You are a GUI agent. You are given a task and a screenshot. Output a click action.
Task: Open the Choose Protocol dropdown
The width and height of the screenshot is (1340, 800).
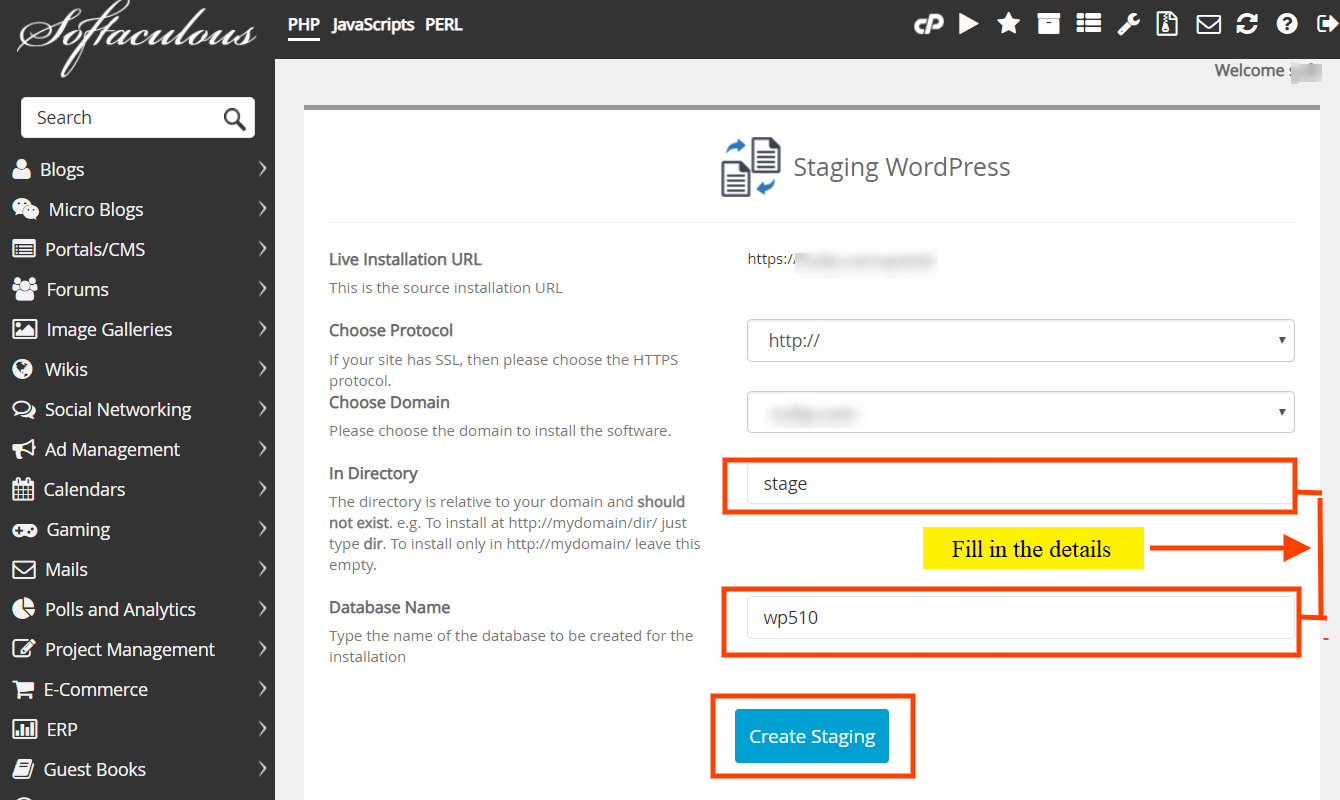coord(1020,340)
